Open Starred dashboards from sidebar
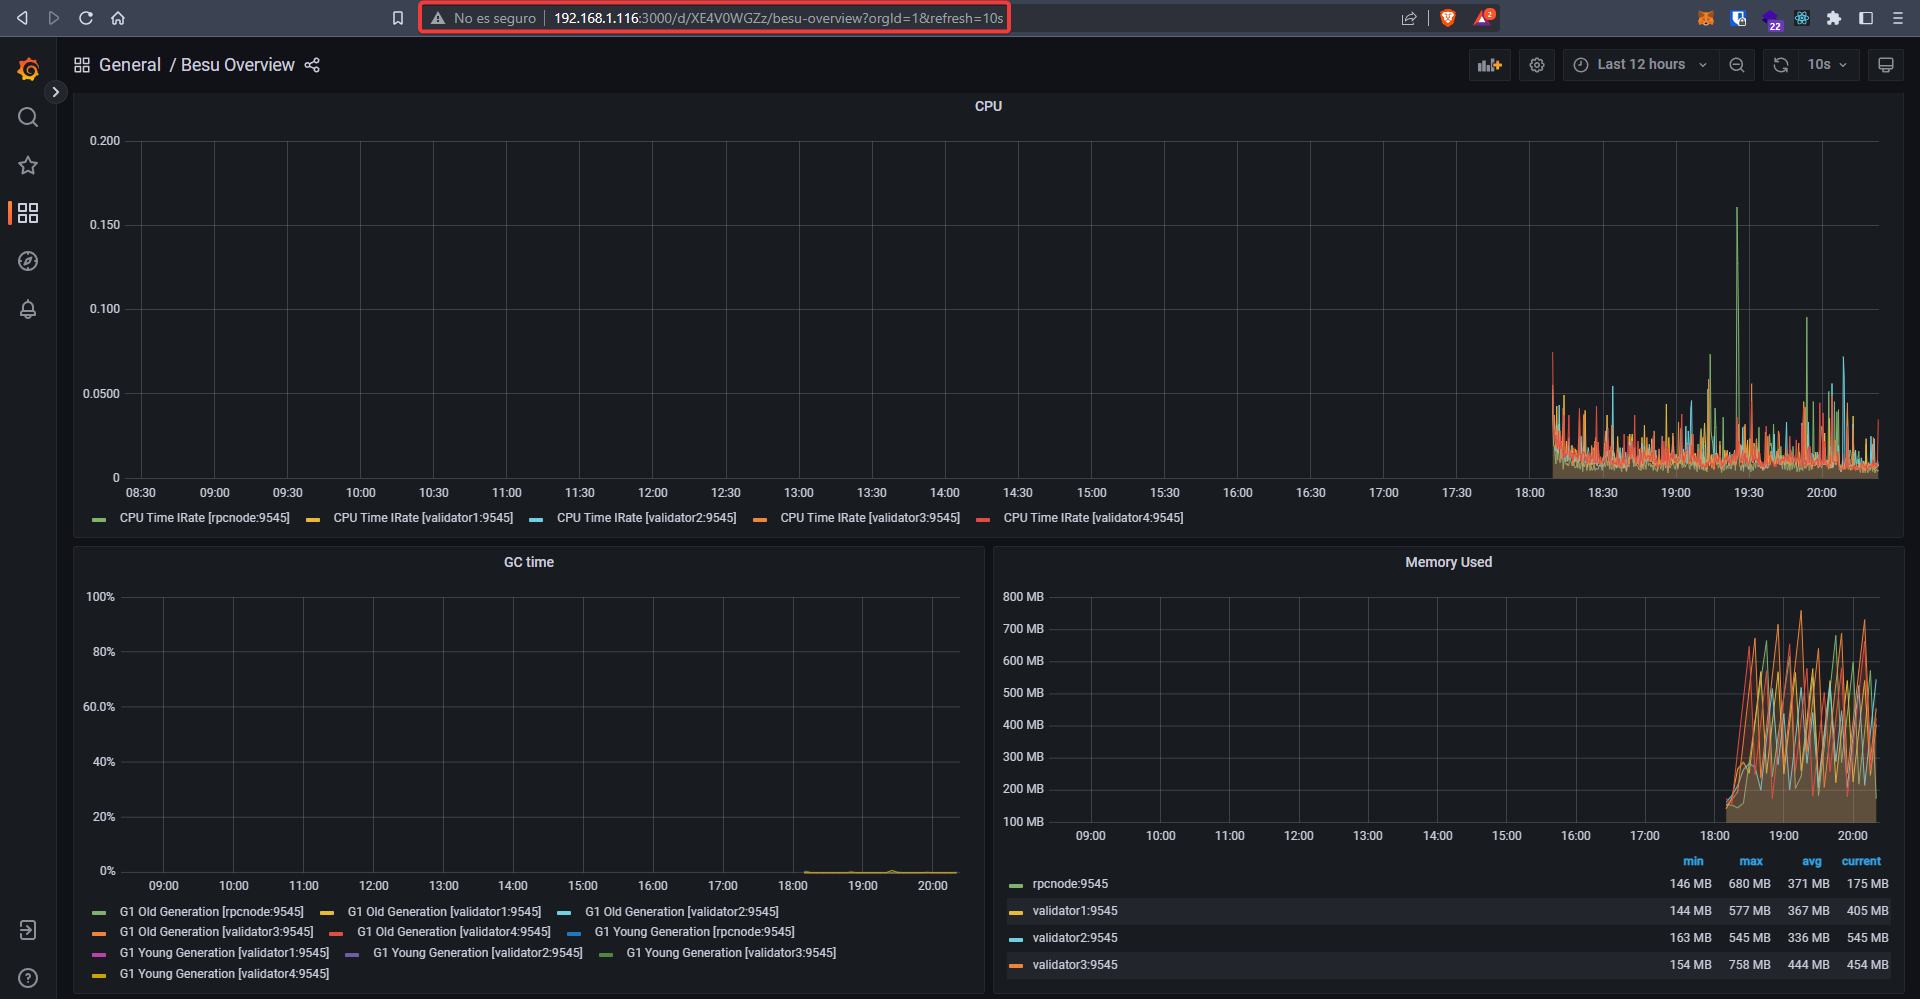Image resolution: width=1920 pixels, height=999 pixels. coord(28,165)
